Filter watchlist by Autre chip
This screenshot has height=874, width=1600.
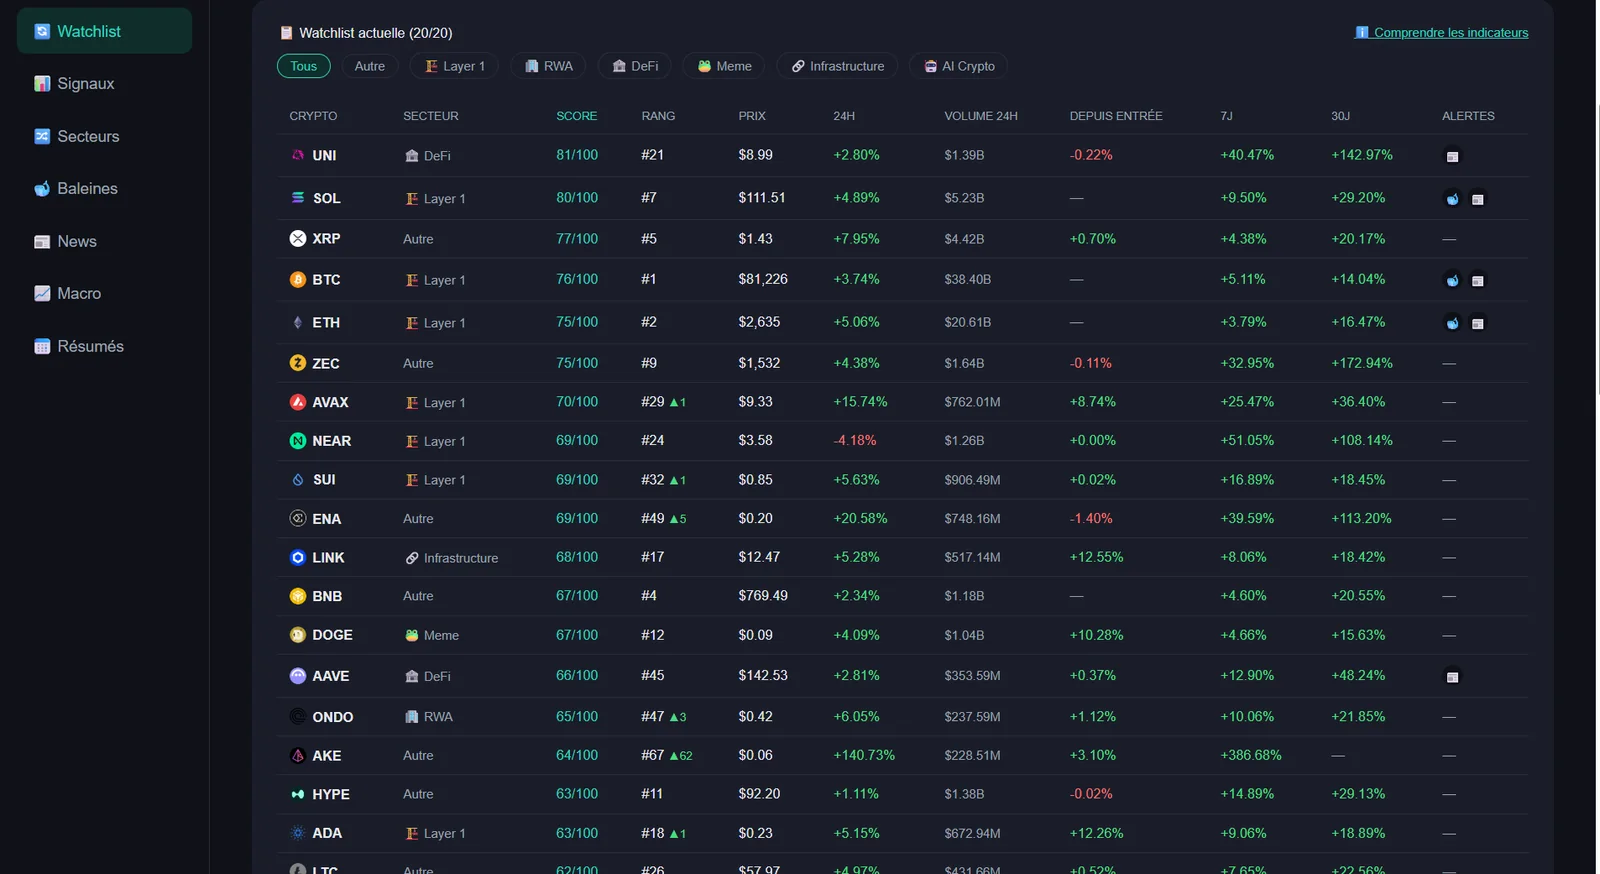tap(370, 66)
